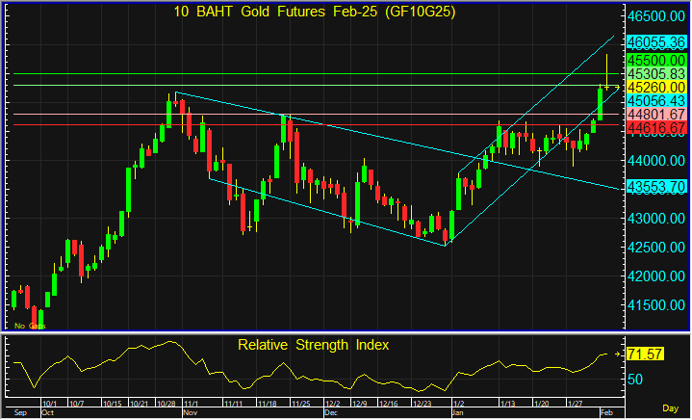
Task: Select the 43553.70 cyan channel price label
Action: click(x=656, y=187)
